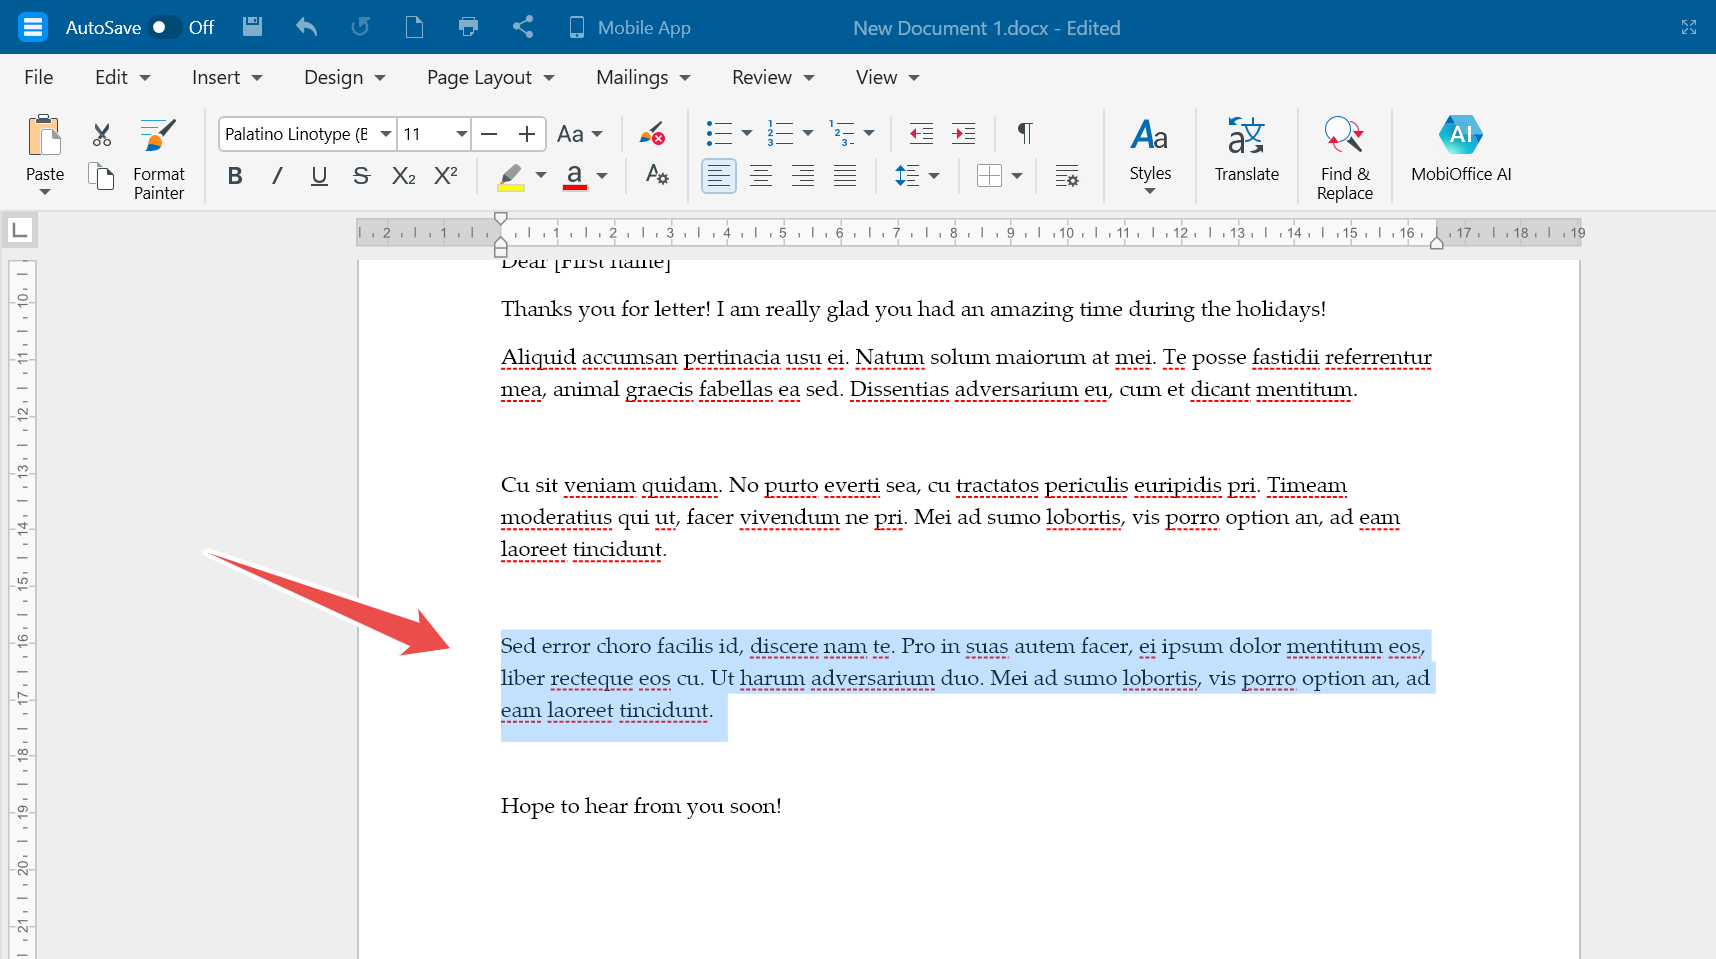Viewport: 1716px width, 959px height.
Task: Toggle Subscript formatting
Action: click(x=403, y=176)
